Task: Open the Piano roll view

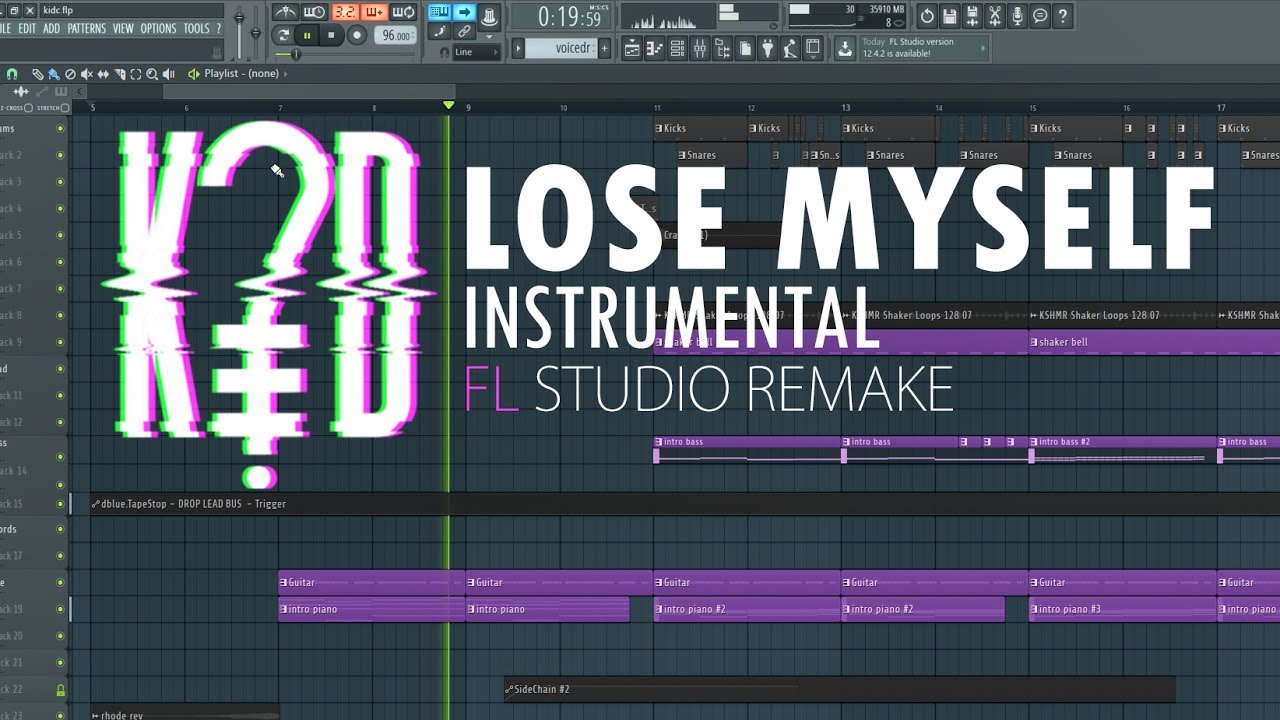Action: [654, 48]
